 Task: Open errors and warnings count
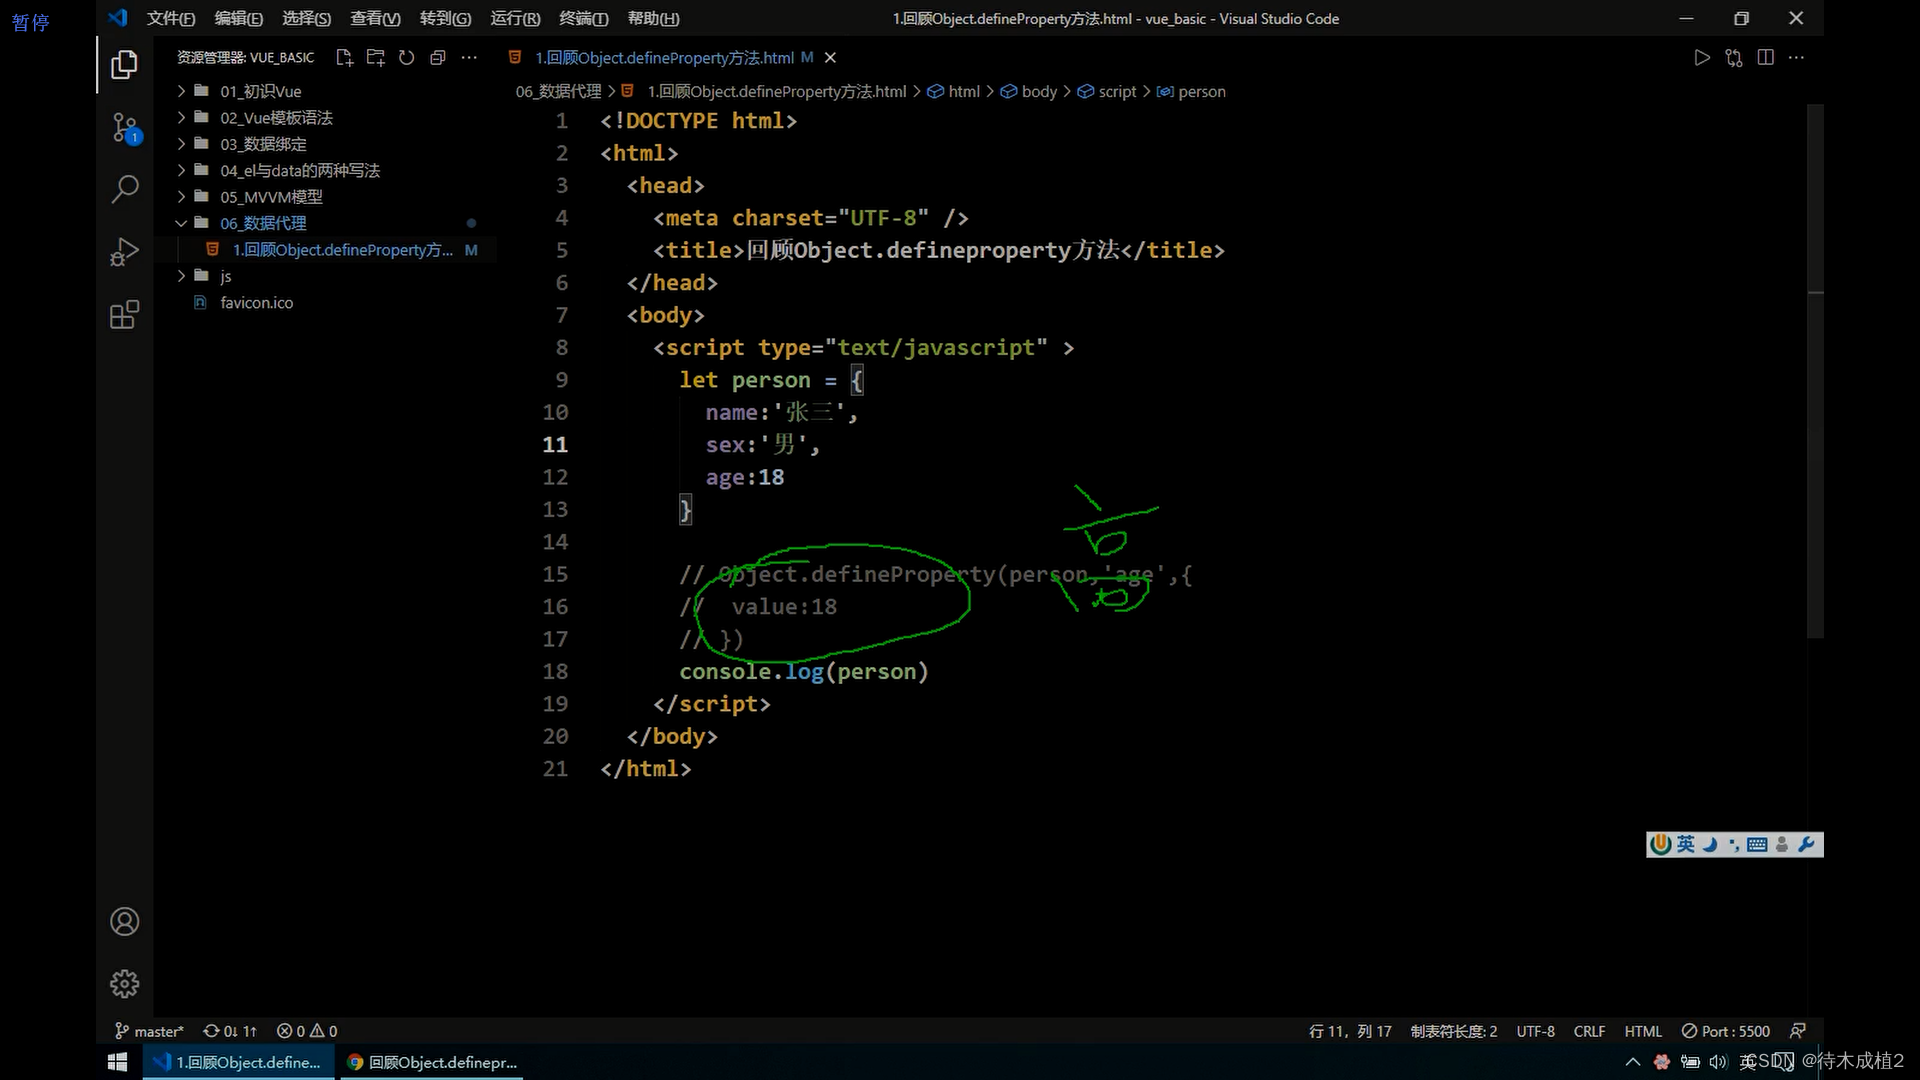coord(307,1031)
